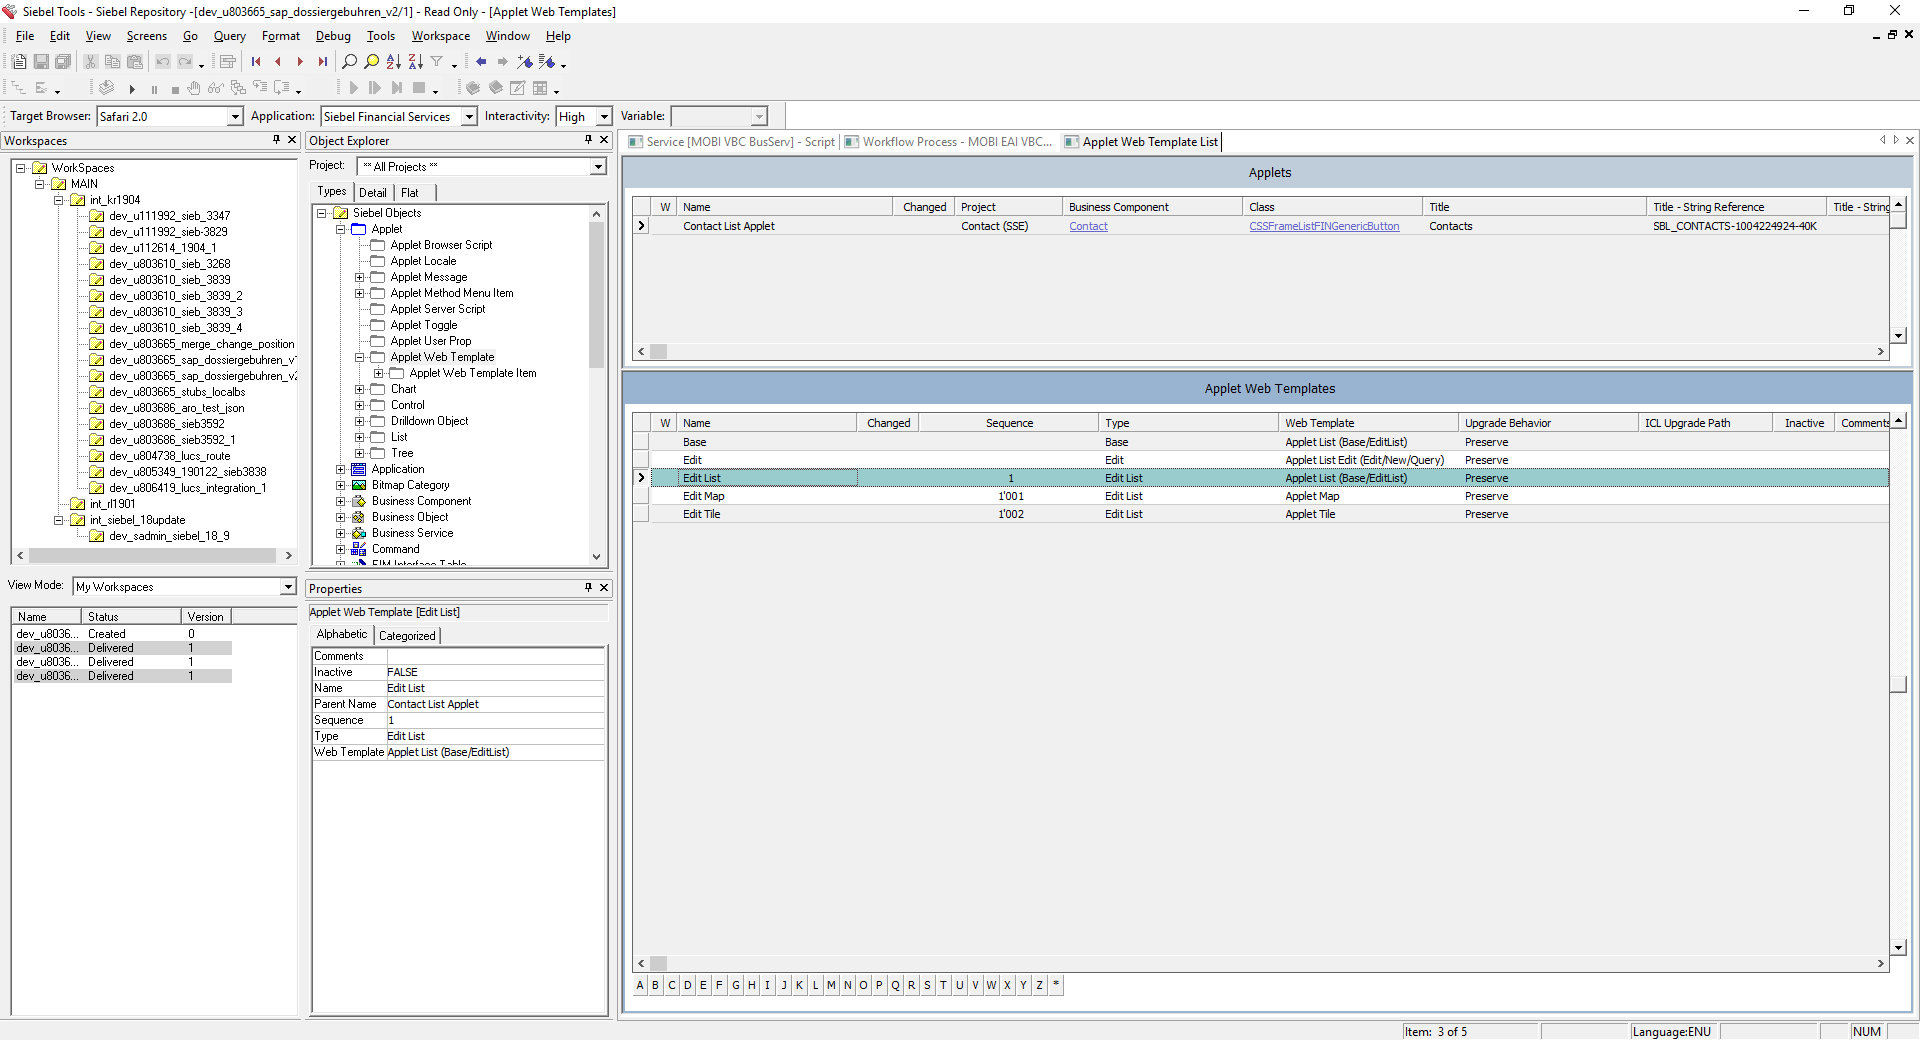Select the Edit Map web template row
This screenshot has width=1920, height=1040.
pos(1260,496)
